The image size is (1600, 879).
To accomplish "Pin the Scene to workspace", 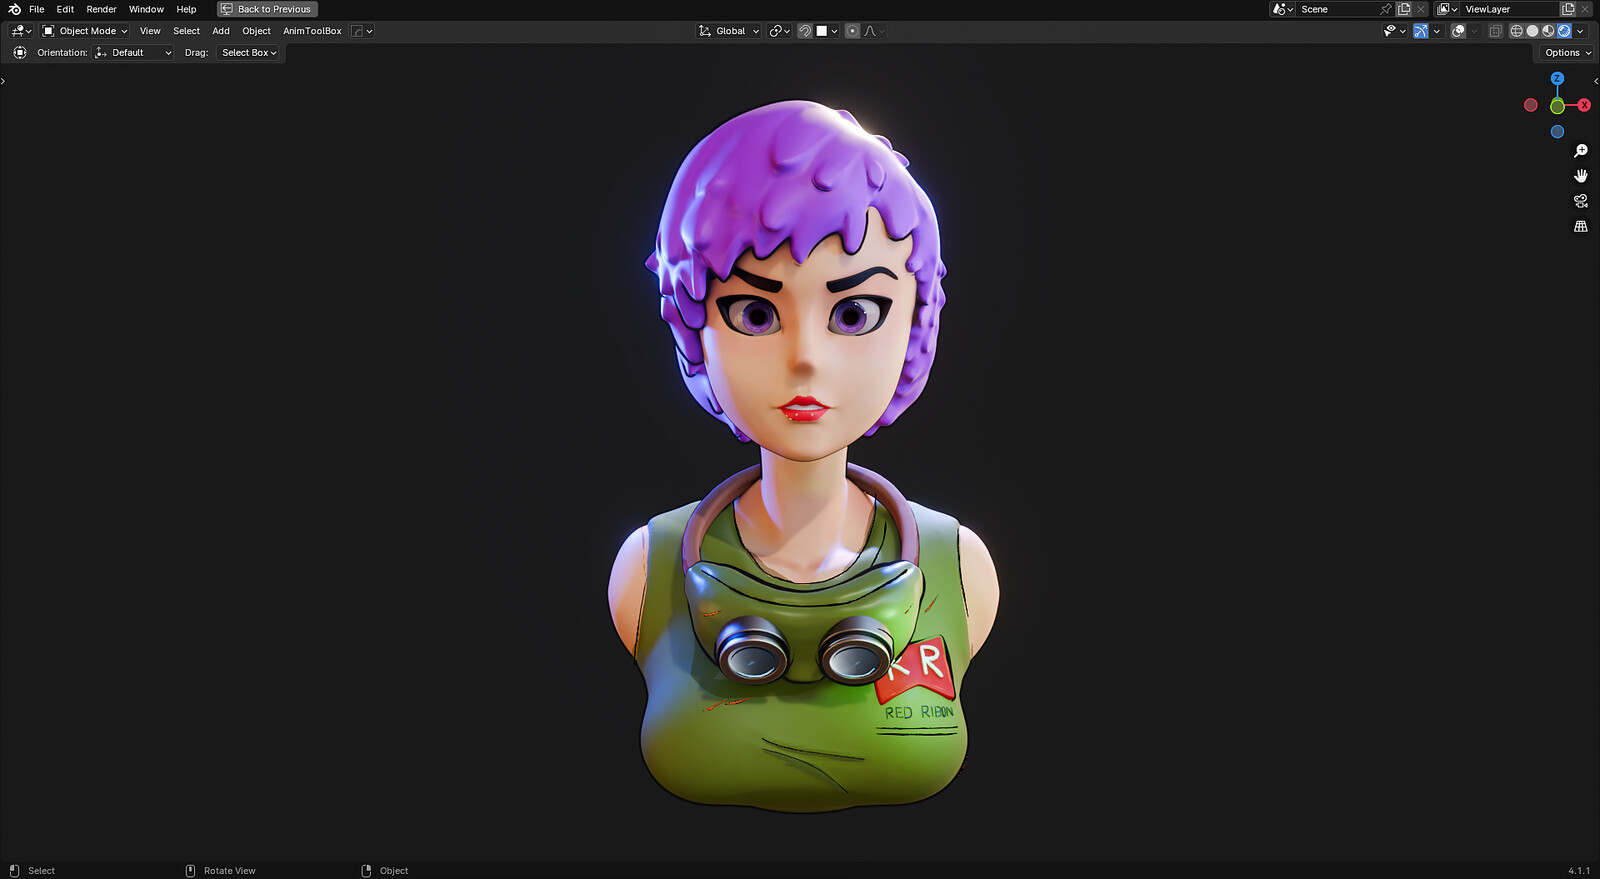I will click(x=1386, y=9).
